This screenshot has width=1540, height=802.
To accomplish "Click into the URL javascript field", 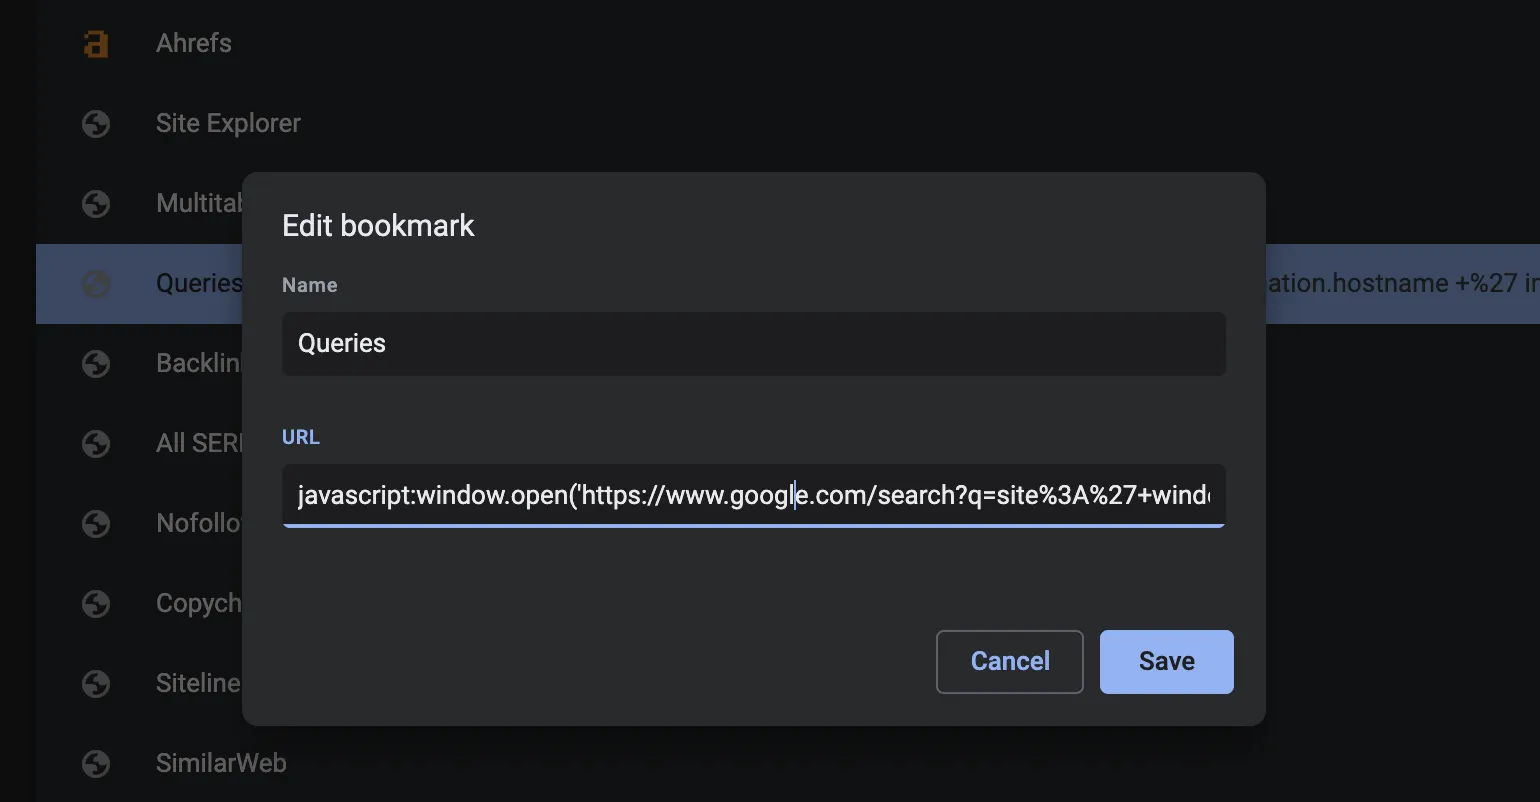I will [754, 496].
